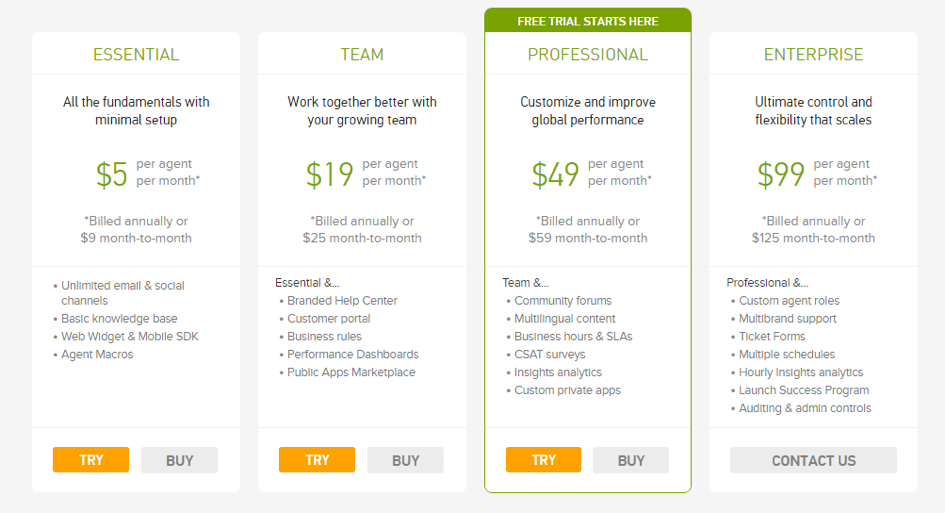Select the ENTERPRISE plan heading
945x513 pixels.
tap(814, 54)
